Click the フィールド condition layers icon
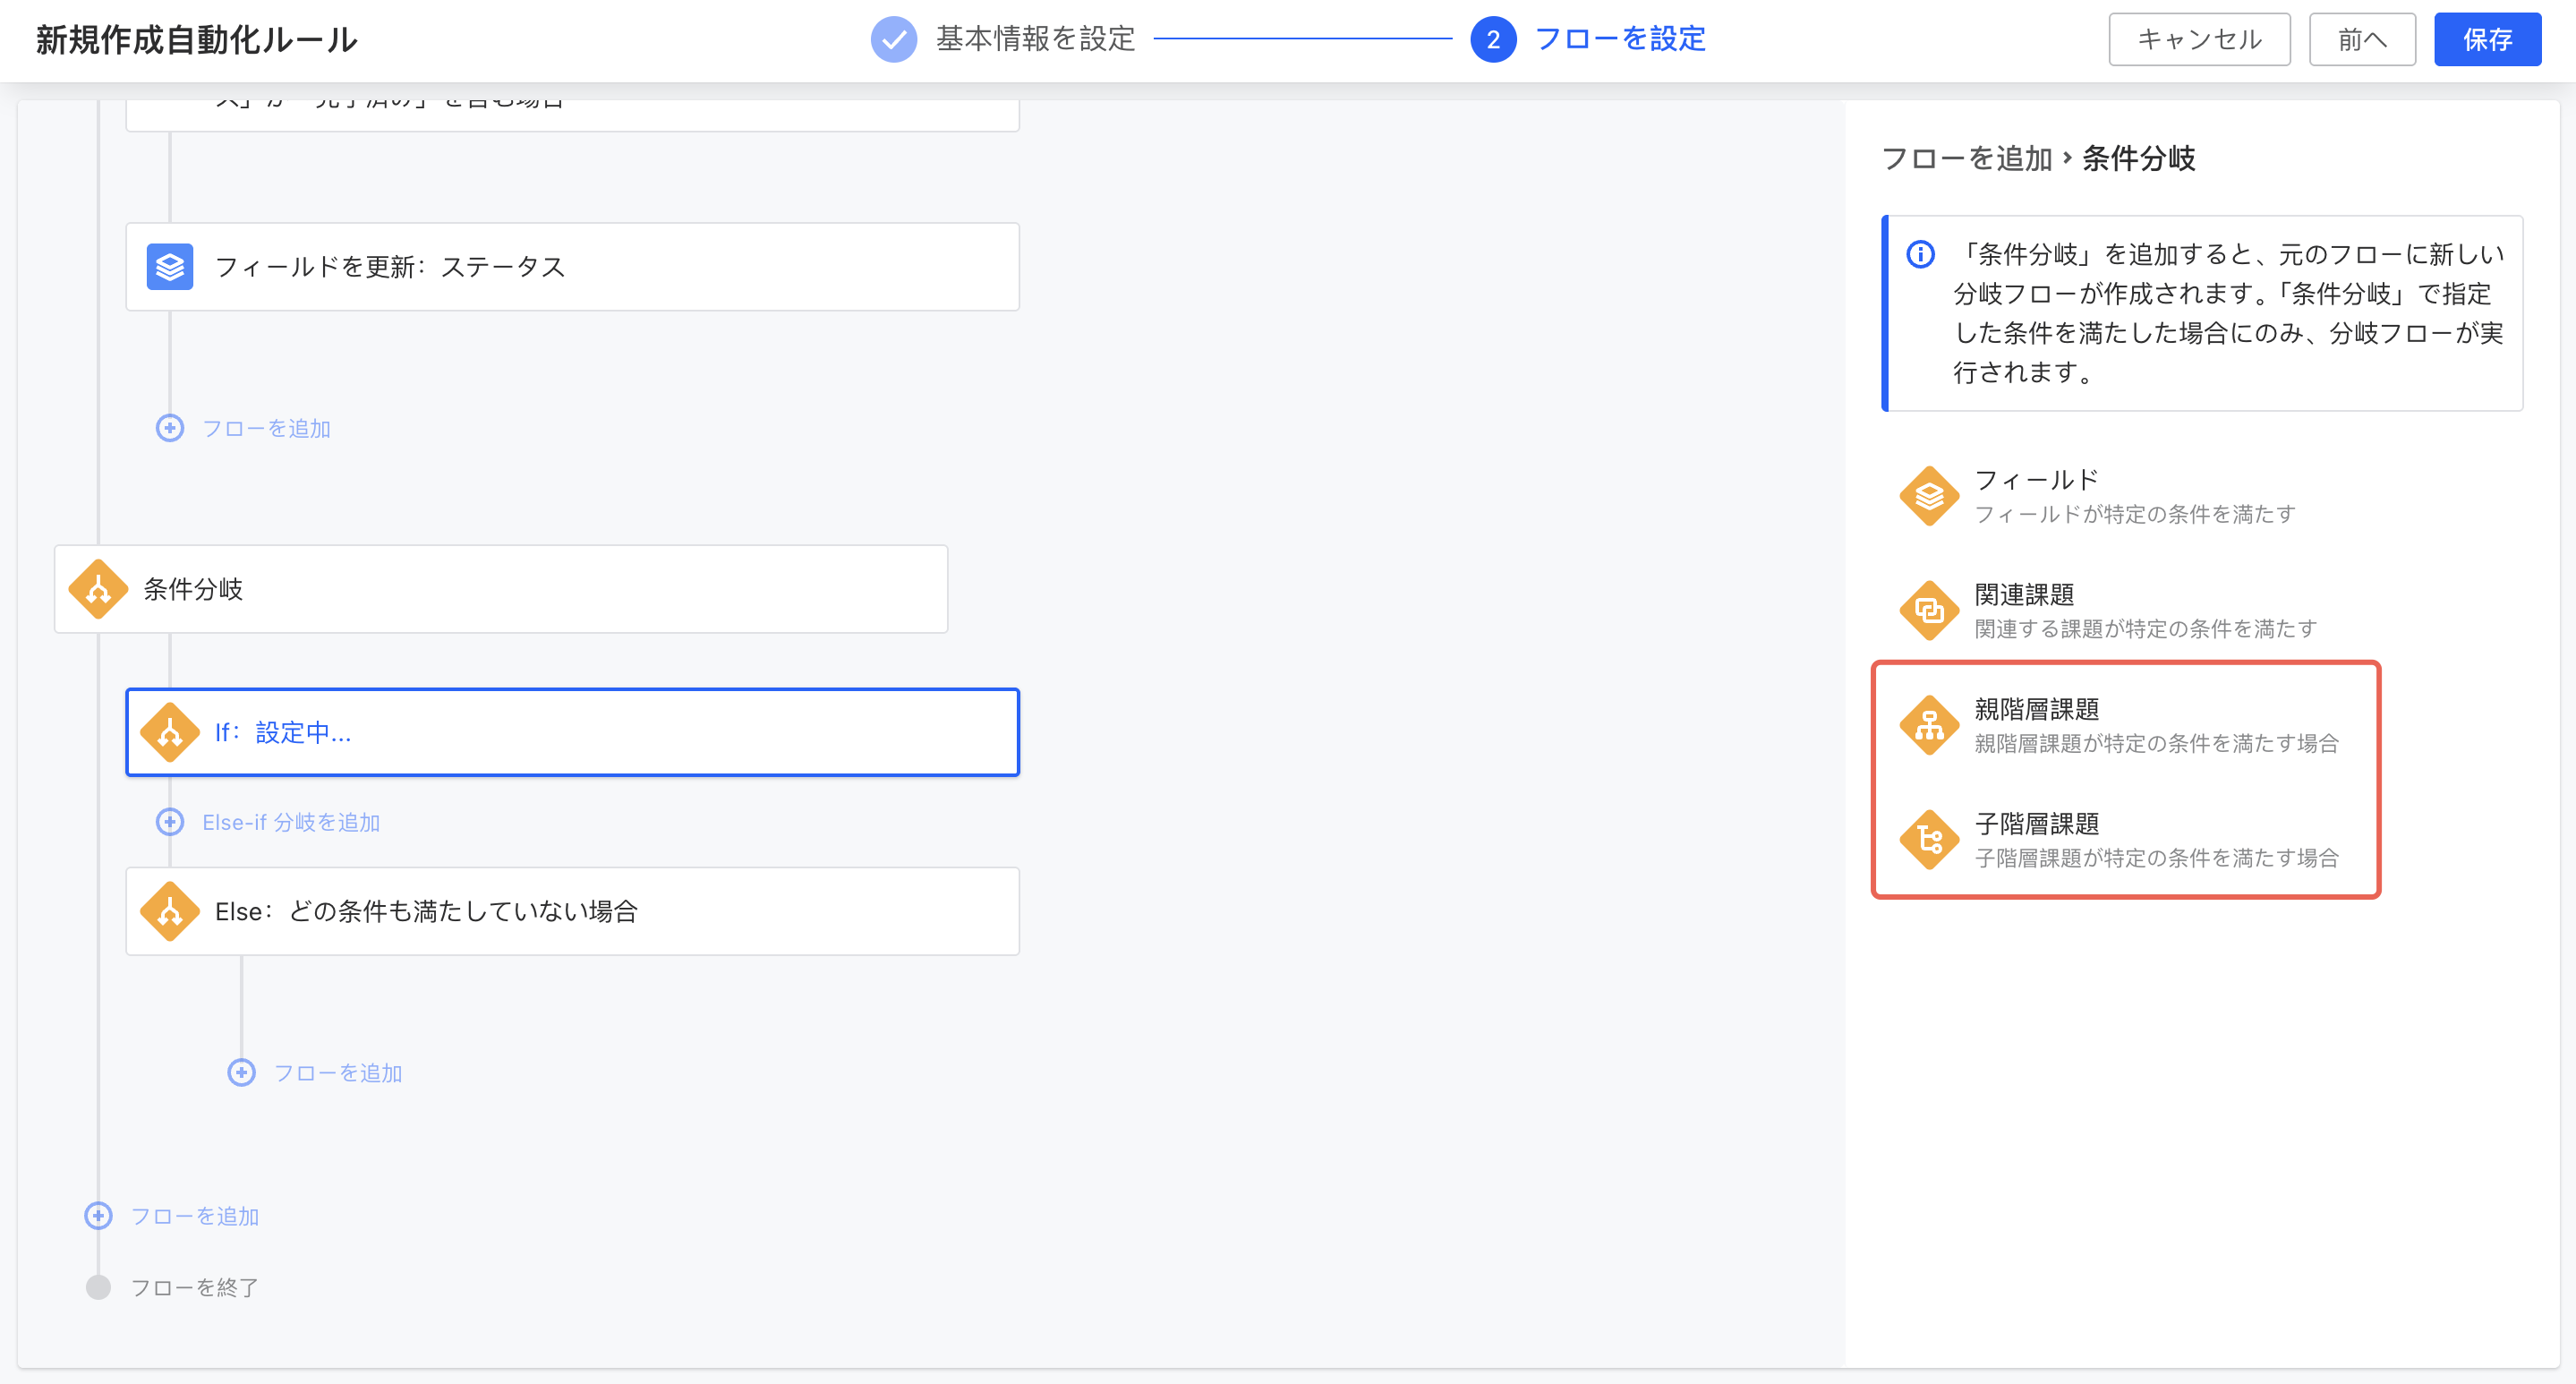 click(x=1929, y=496)
